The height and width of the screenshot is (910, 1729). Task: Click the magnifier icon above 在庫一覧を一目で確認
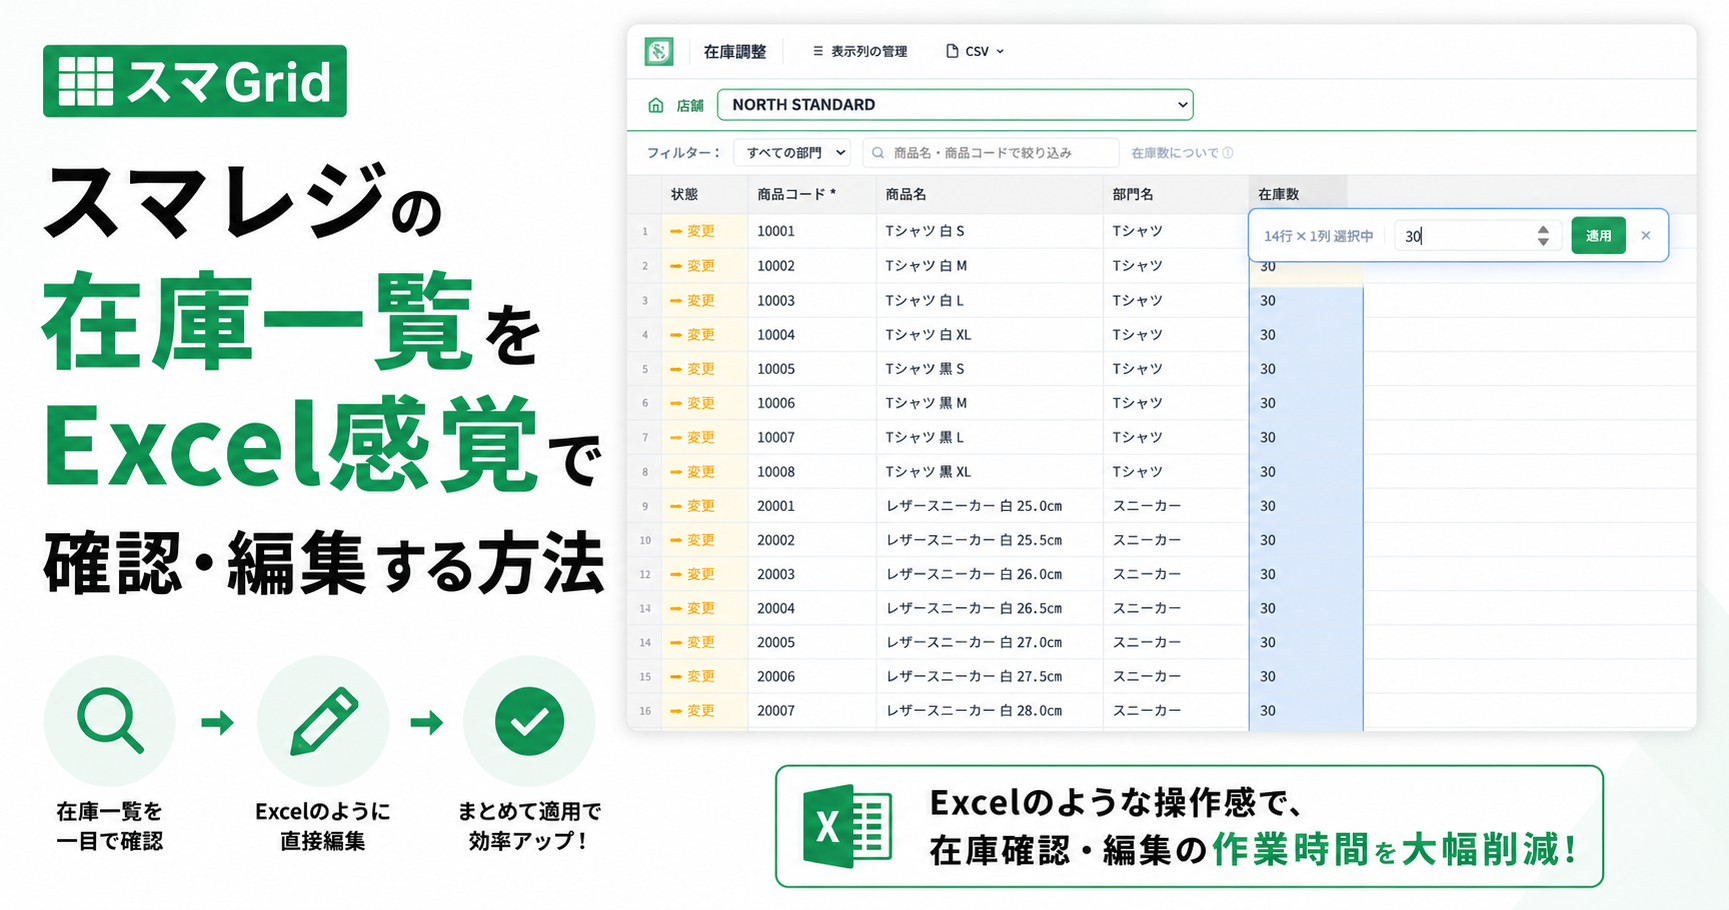[x=110, y=721]
